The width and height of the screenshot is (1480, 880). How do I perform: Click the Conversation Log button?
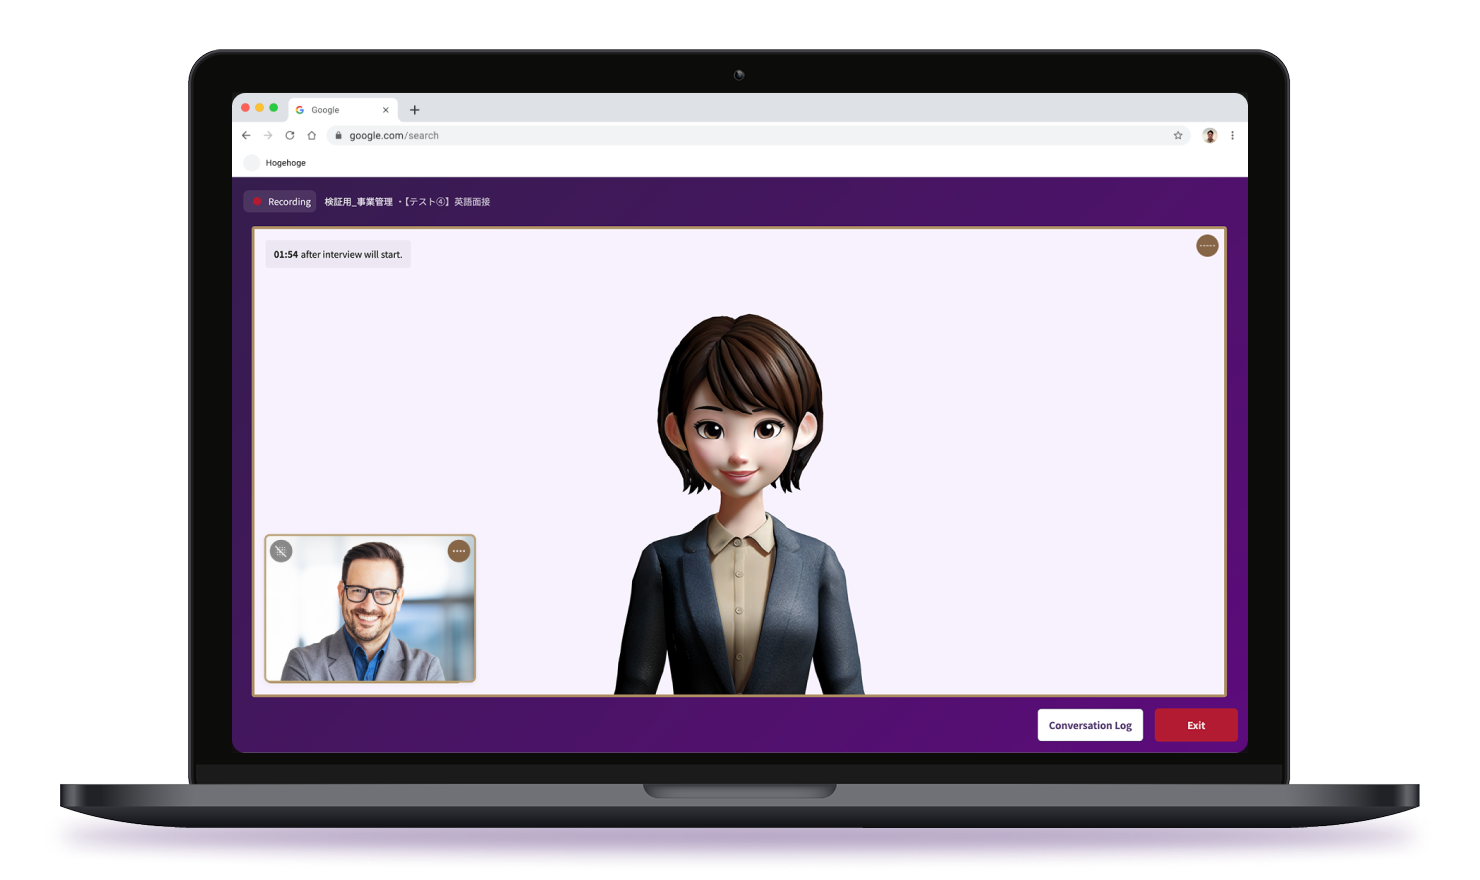click(x=1090, y=725)
